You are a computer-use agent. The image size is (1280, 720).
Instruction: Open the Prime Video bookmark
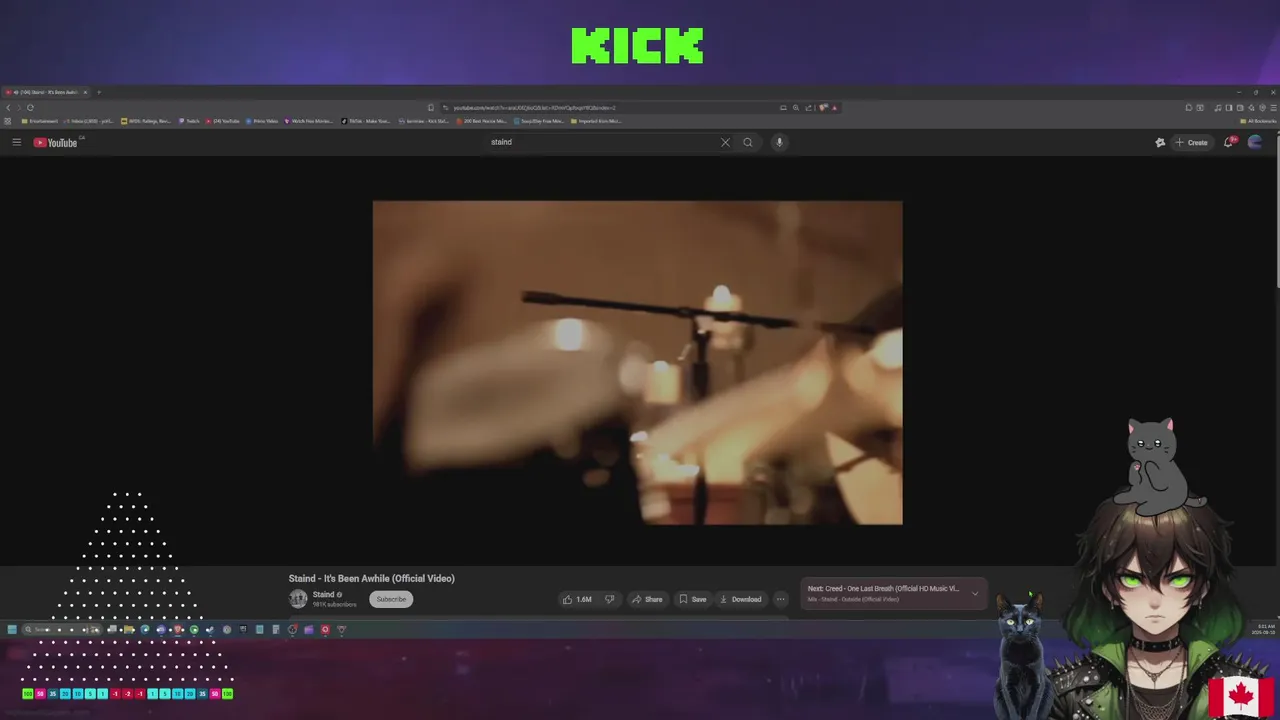click(x=262, y=121)
